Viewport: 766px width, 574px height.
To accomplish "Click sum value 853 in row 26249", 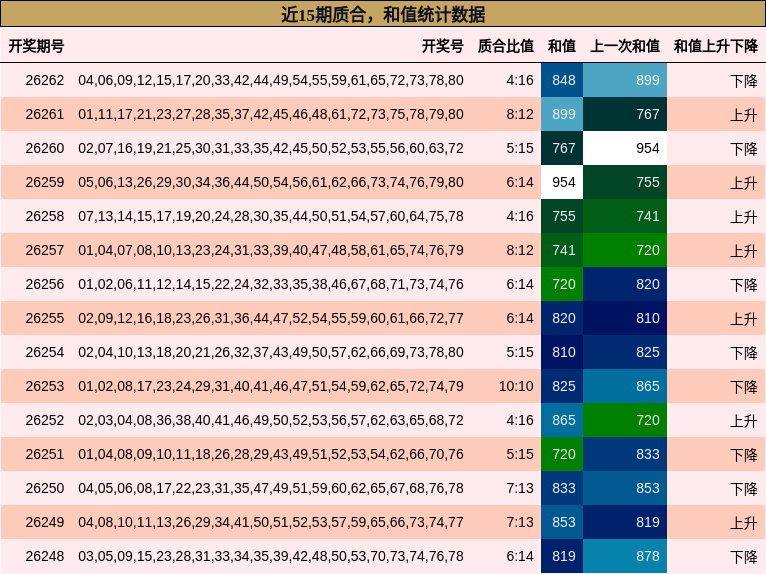I will pyautogui.click(x=562, y=522).
